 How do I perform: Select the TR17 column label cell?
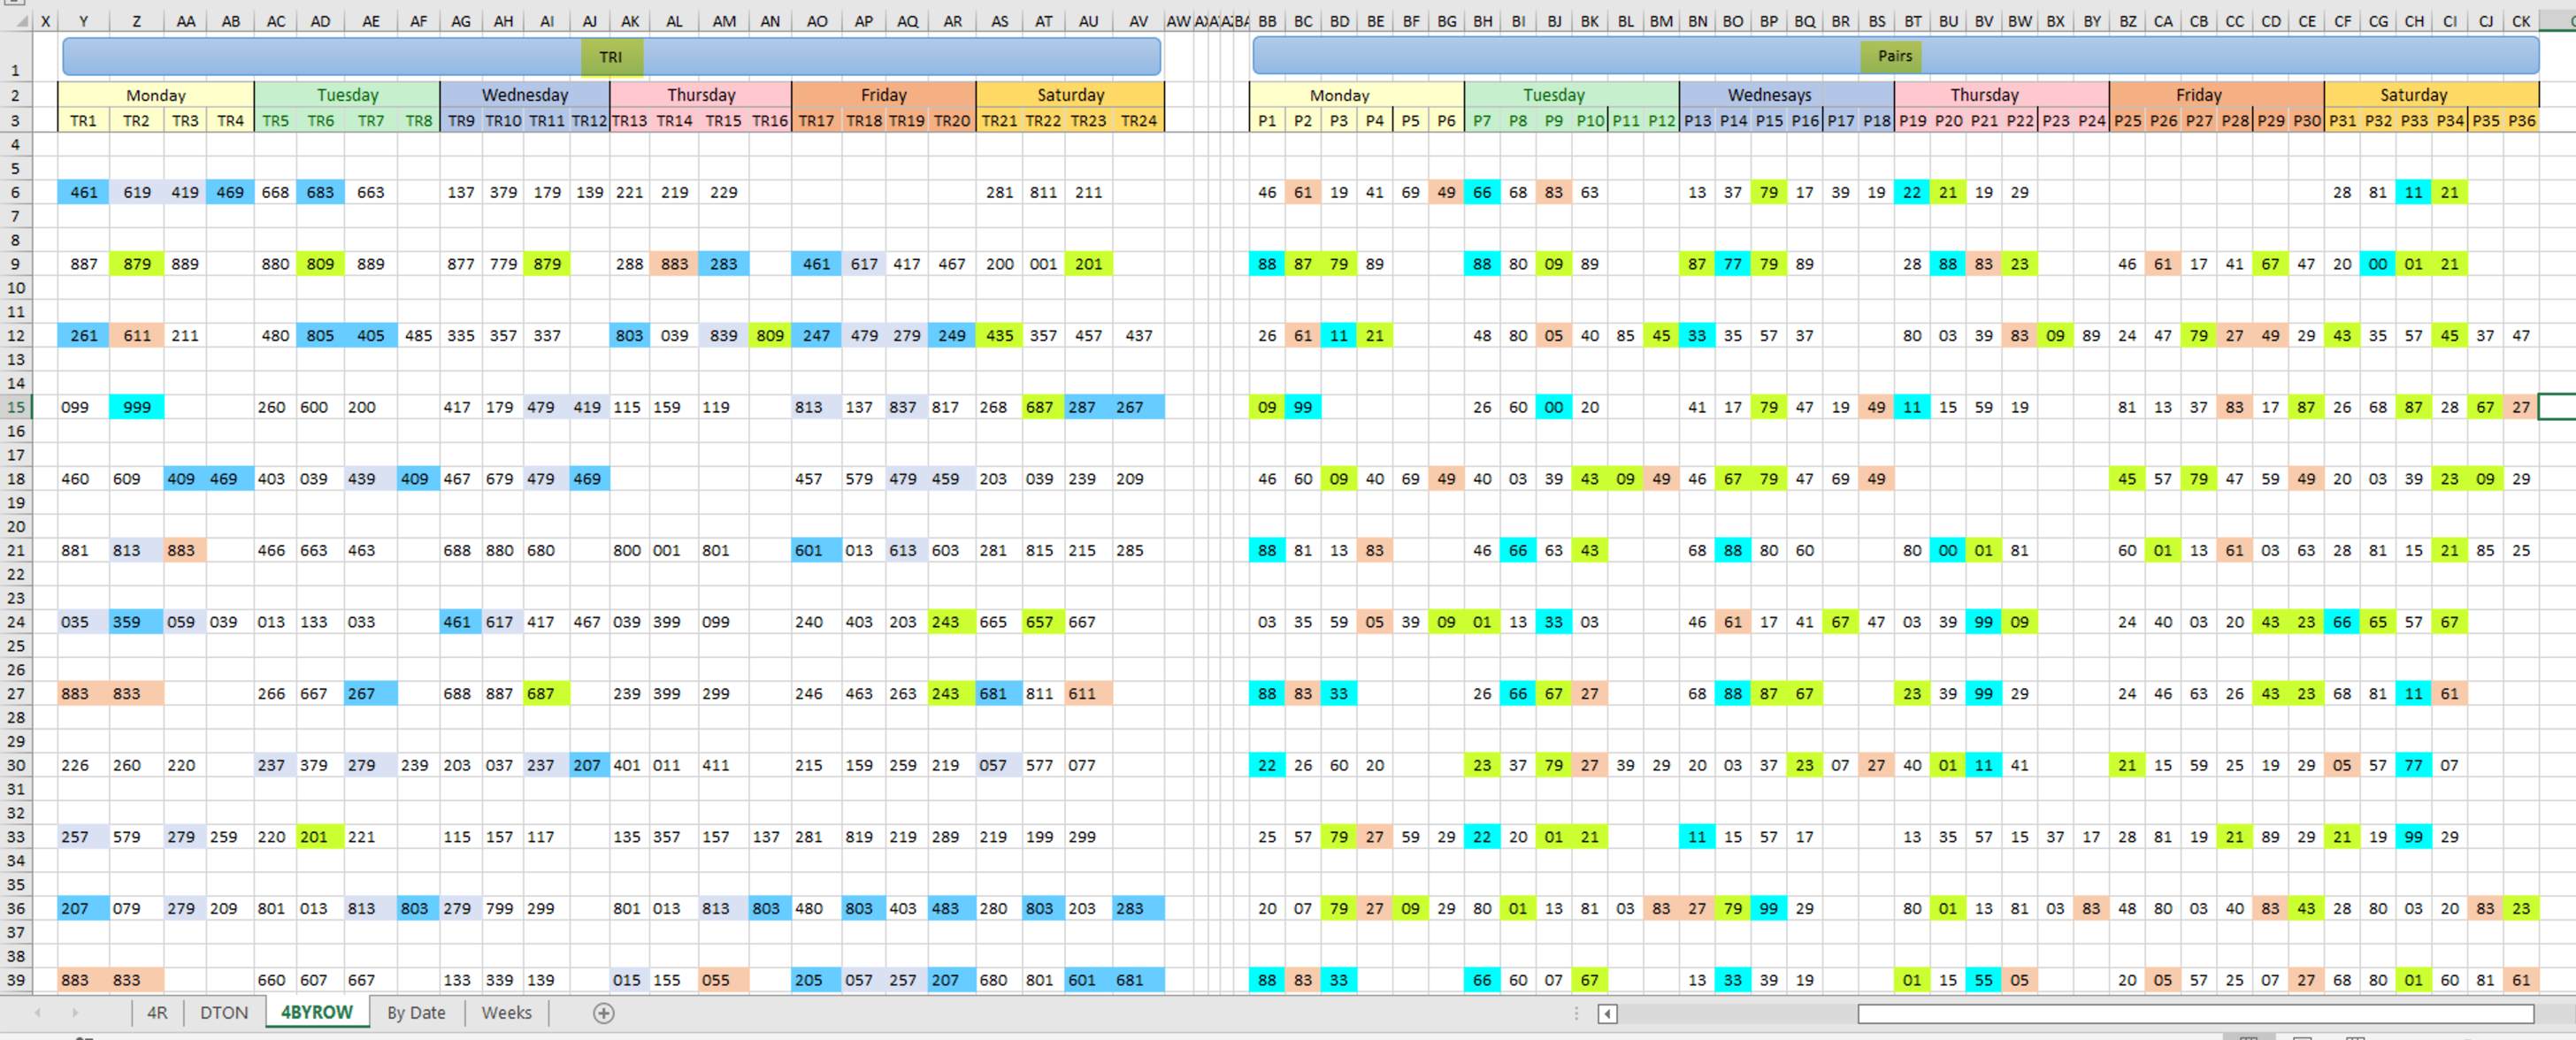(x=816, y=121)
